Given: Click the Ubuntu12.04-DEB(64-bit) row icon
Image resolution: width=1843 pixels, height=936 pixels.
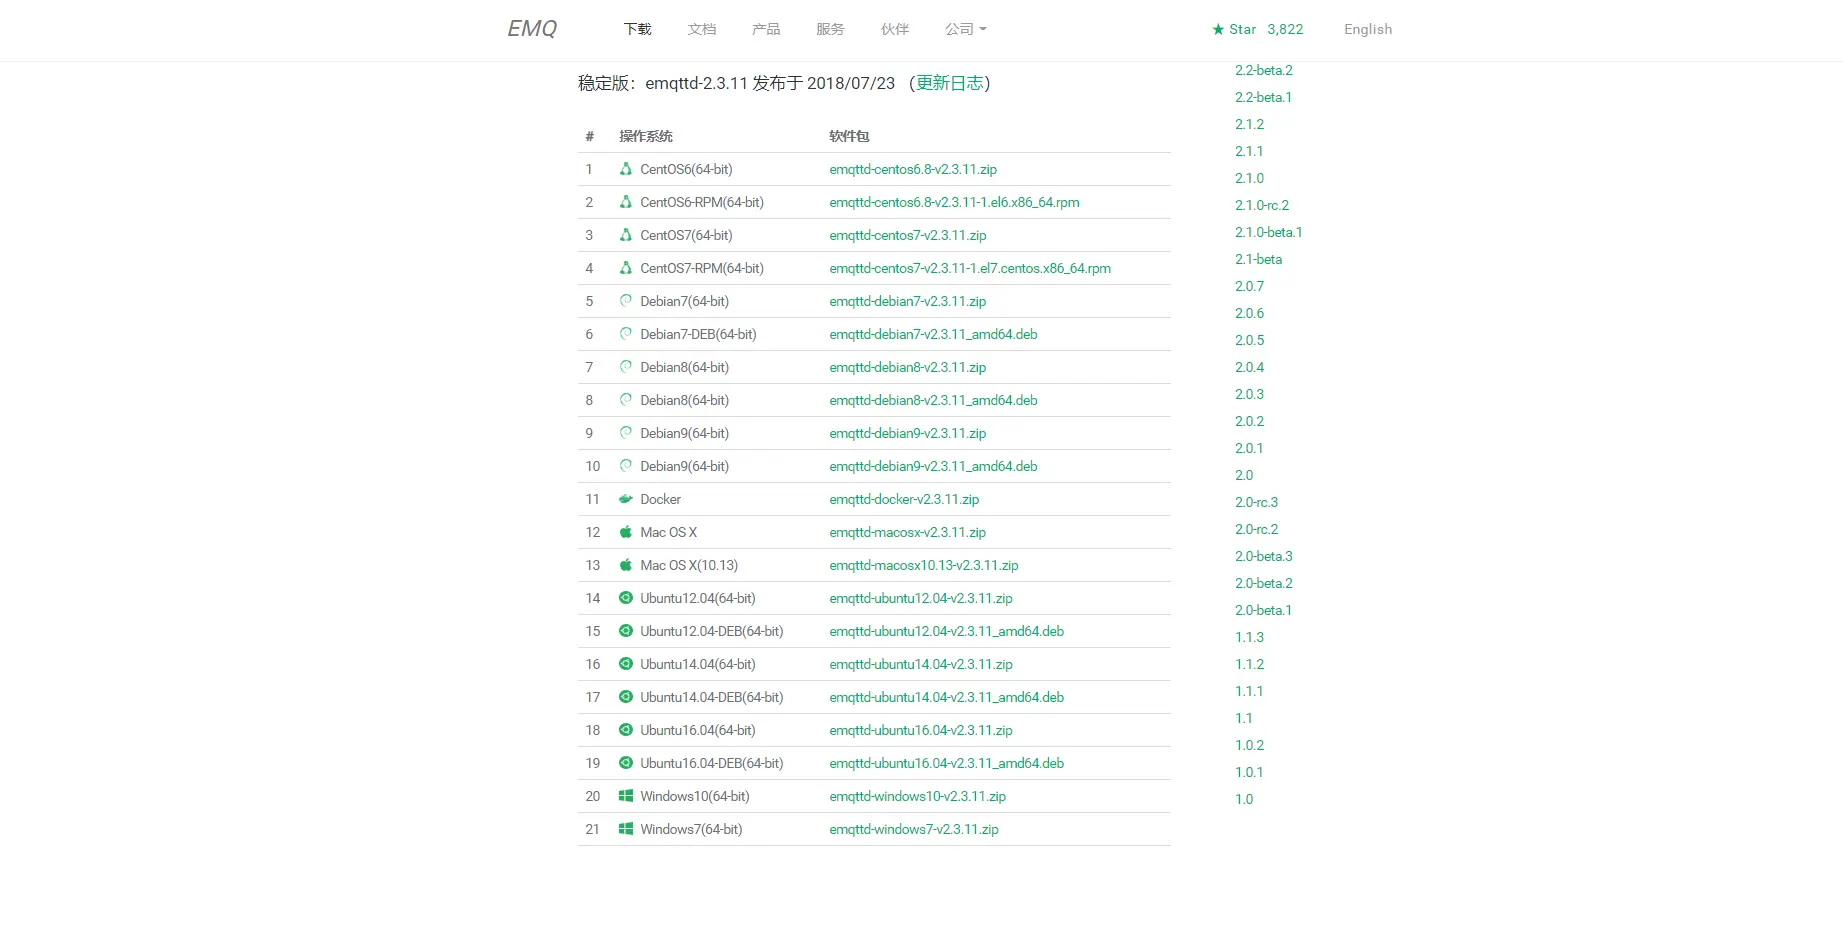Looking at the screenshot, I should 625,631.
